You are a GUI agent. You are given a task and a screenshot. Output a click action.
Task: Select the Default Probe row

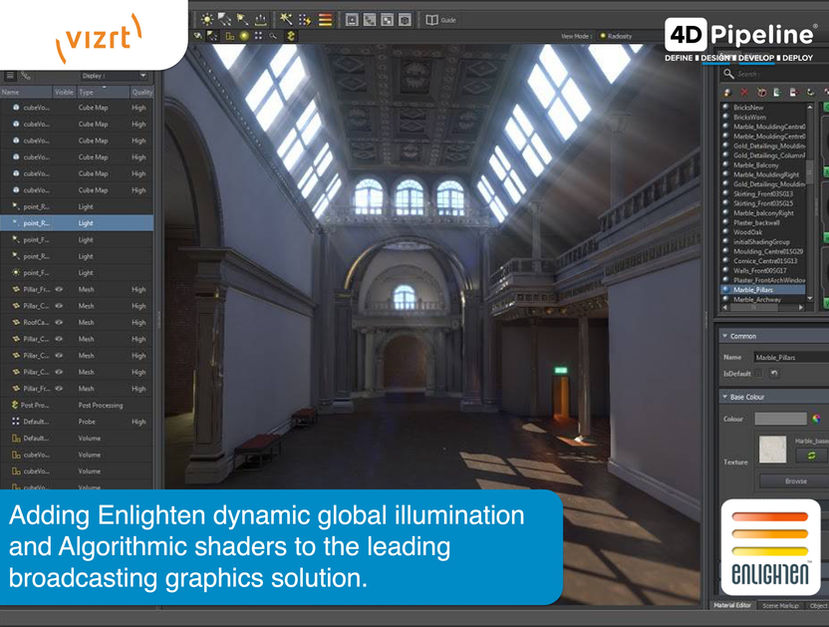[77, 421]
